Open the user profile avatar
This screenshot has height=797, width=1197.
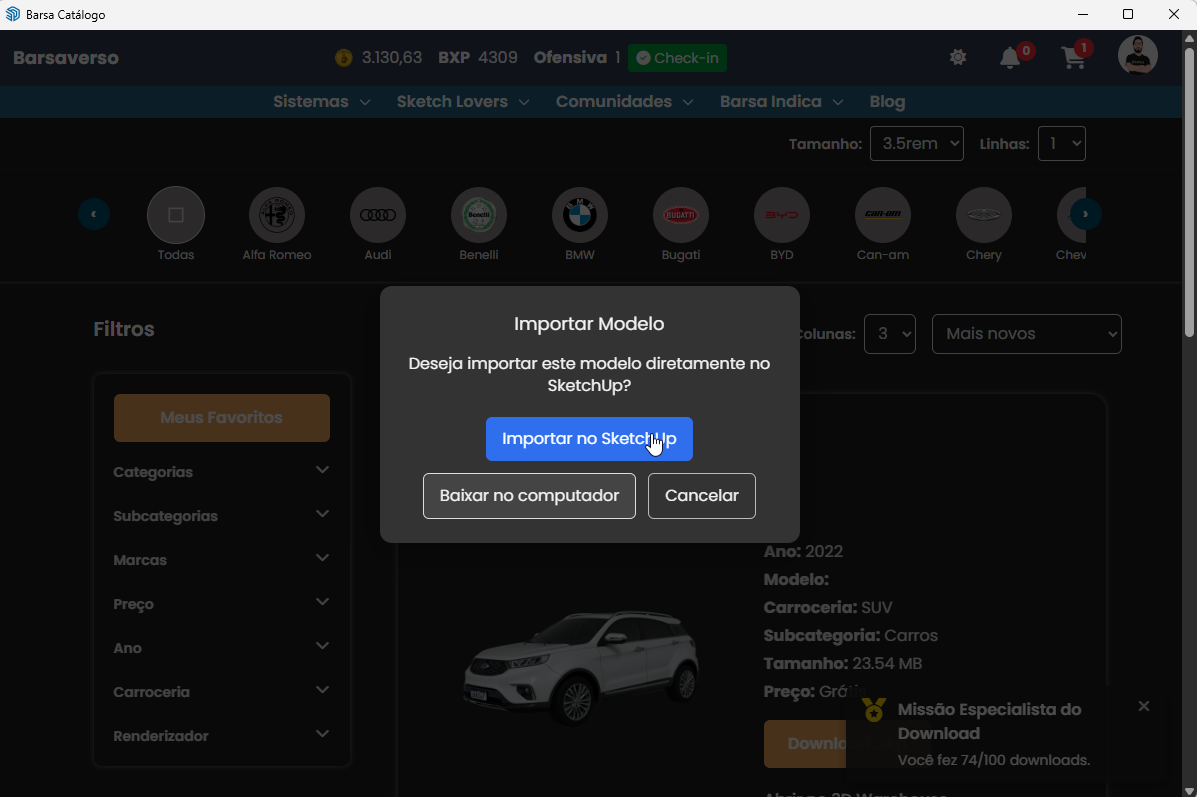[x=1137, y=56]
